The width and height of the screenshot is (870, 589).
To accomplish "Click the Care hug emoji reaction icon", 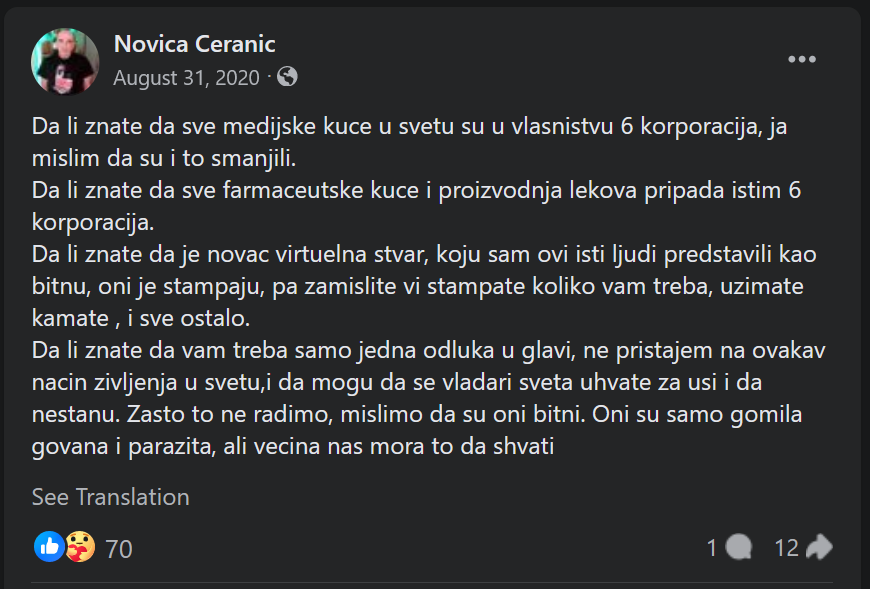I will (80, 546).
